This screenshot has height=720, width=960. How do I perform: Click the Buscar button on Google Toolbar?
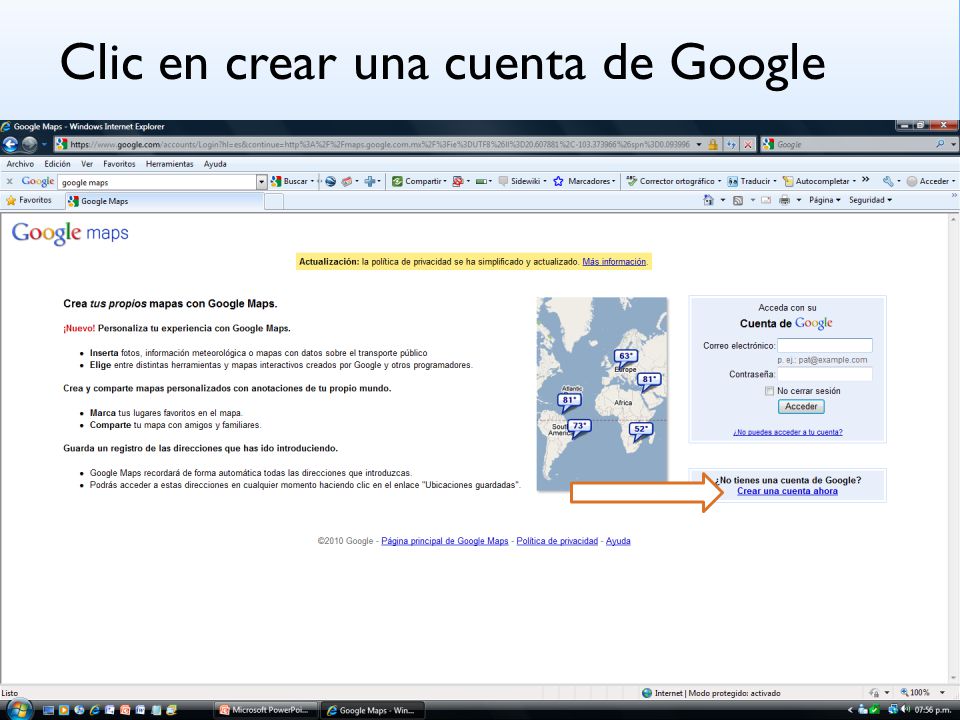pos(293,181)
